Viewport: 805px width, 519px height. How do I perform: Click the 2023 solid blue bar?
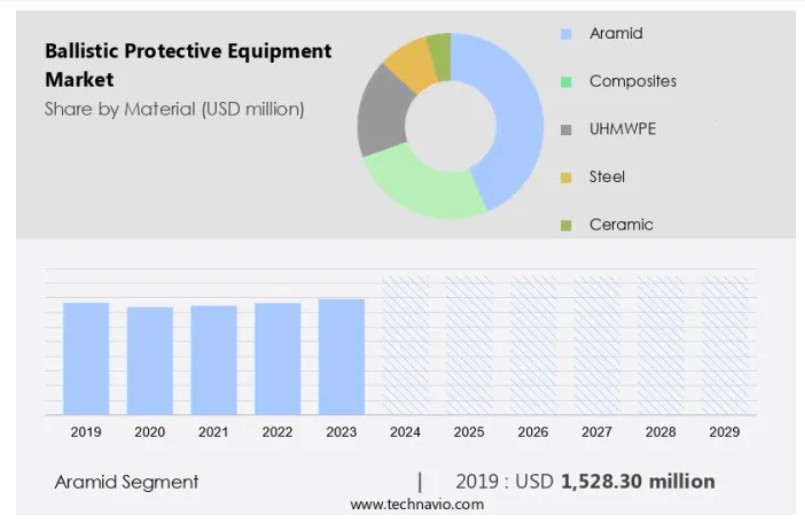pyautogui.click(x=341, y=356)
